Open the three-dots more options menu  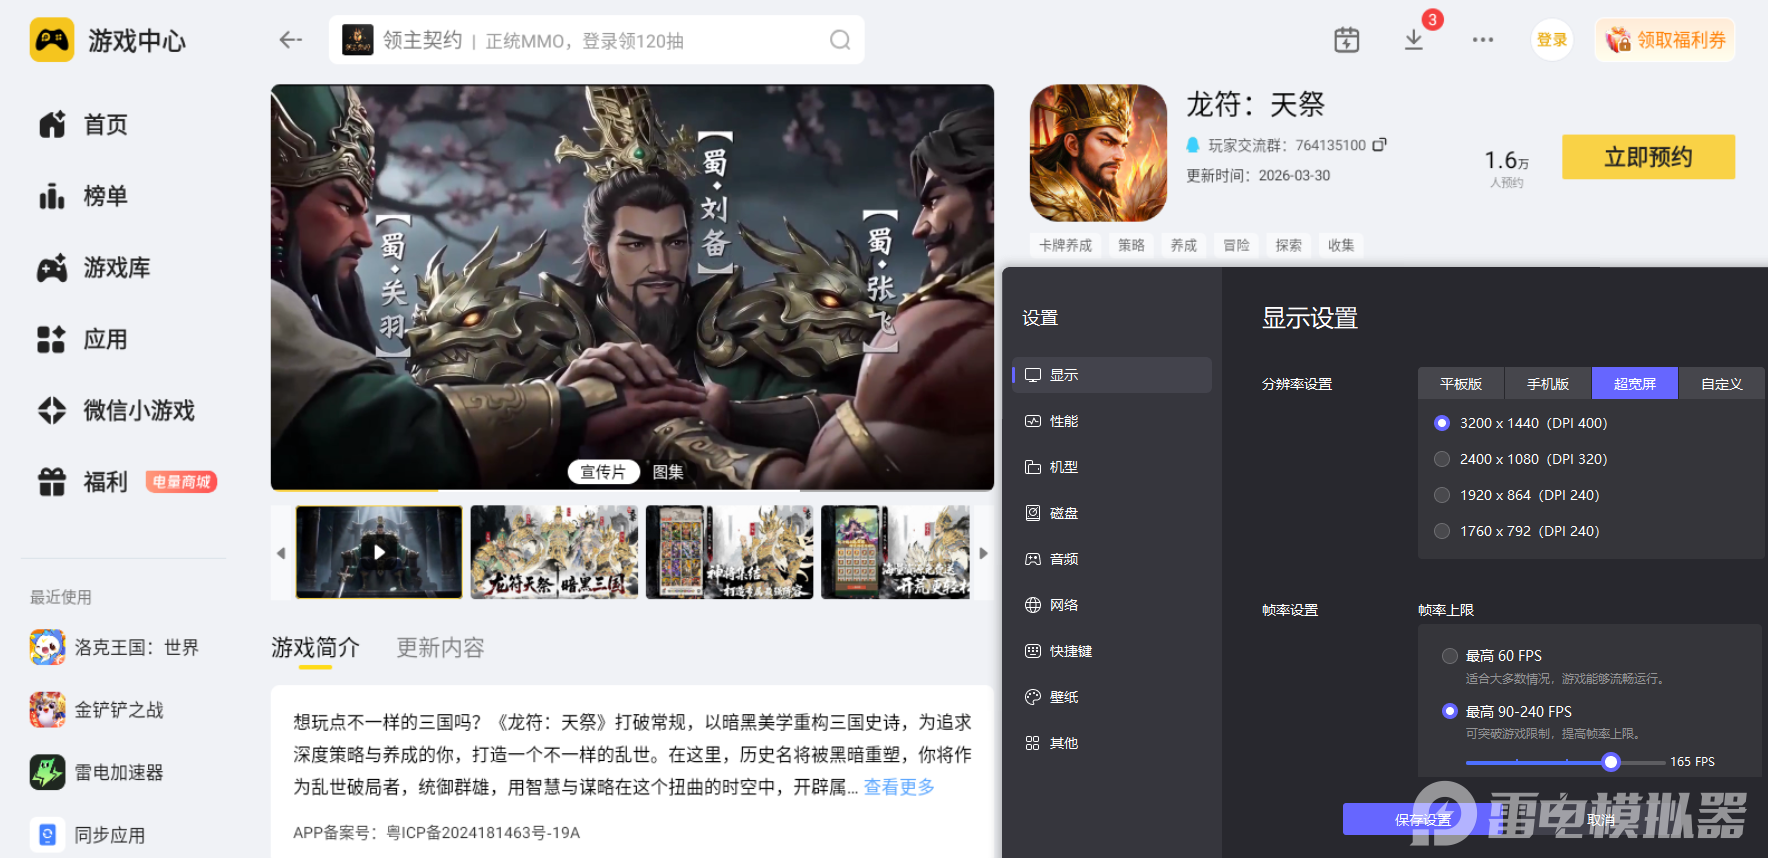[x=1483, y=40]
